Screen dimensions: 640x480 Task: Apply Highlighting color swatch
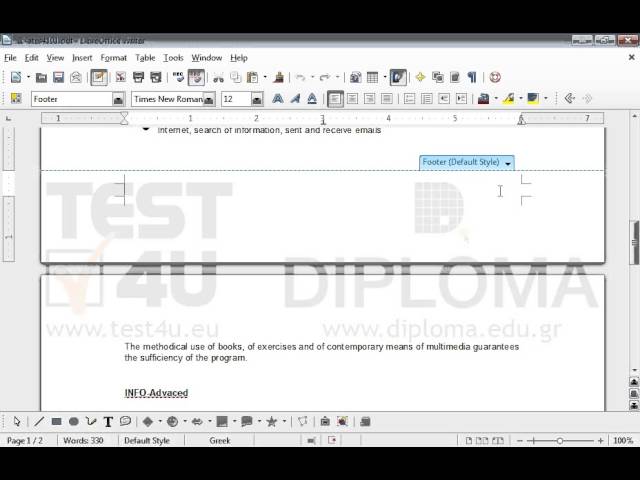(x=509, y=99)
